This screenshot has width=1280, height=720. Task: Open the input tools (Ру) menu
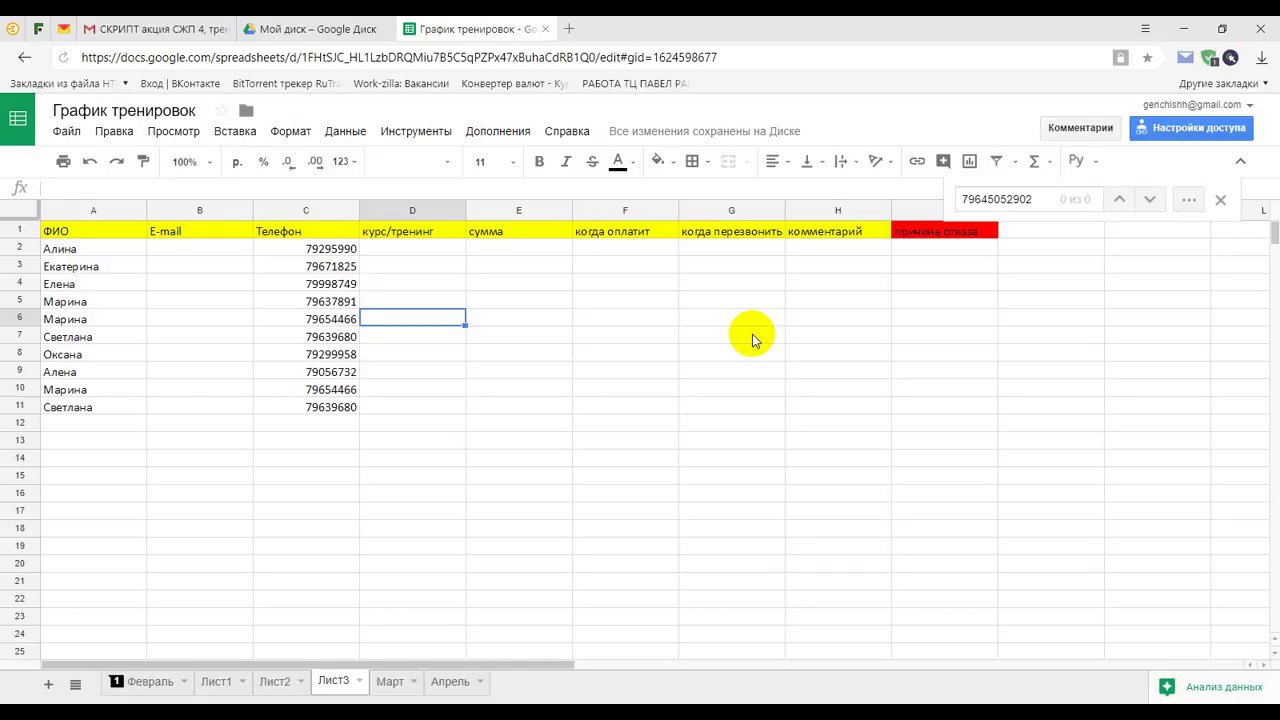(1083, 161)
